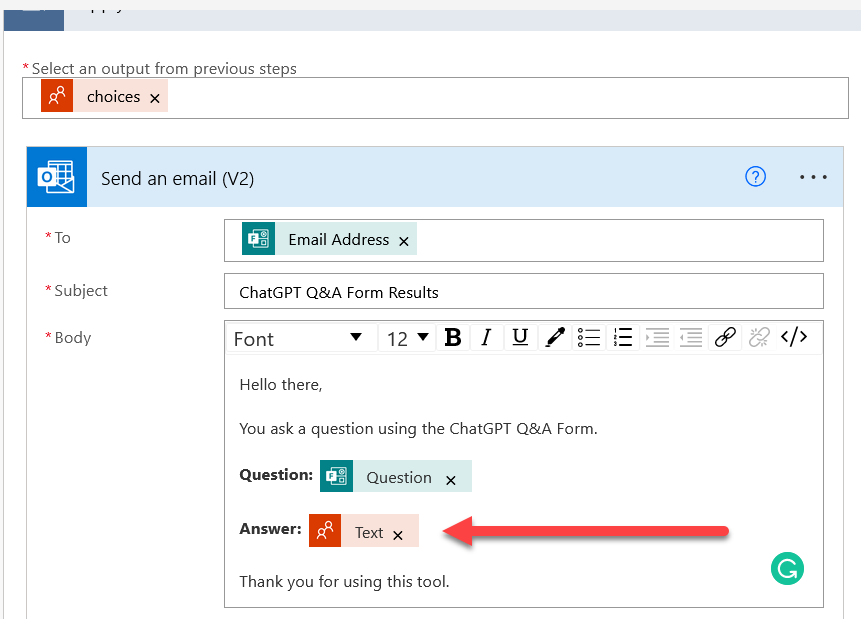The image size is (861, 619).
Task: Click the Send an email (V2) header
Action: tap(435, 177)
